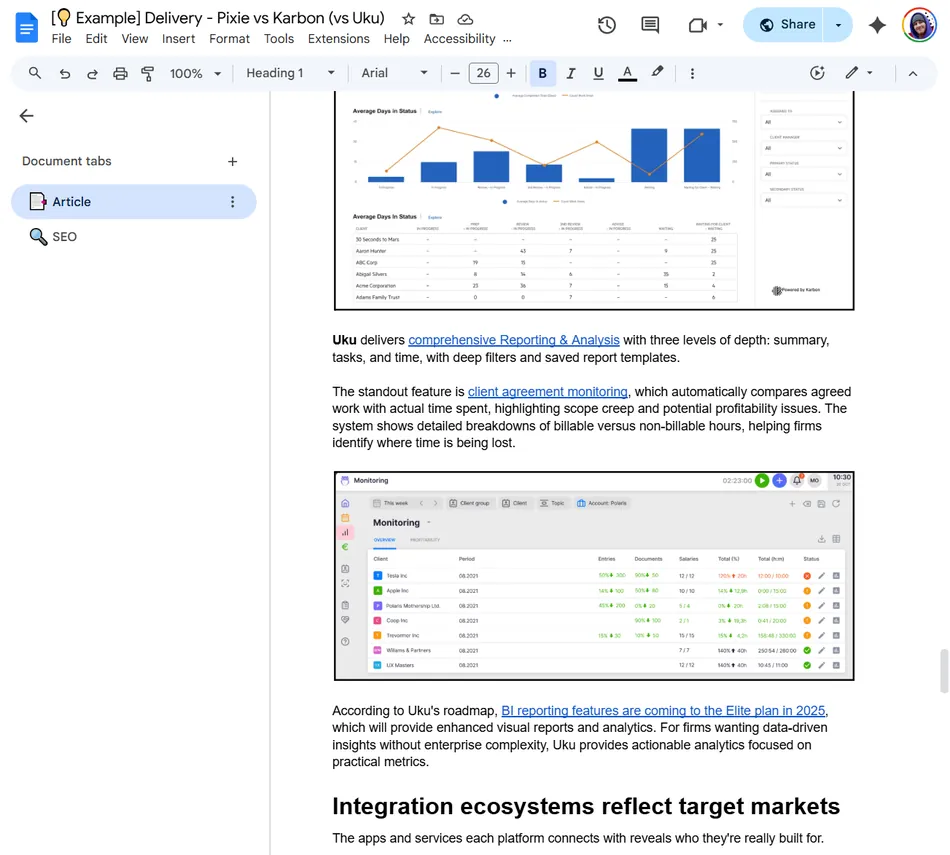The height and width of the screenshot is (855, 950).
Task: Toggle underline formatting
Action: 598,73
